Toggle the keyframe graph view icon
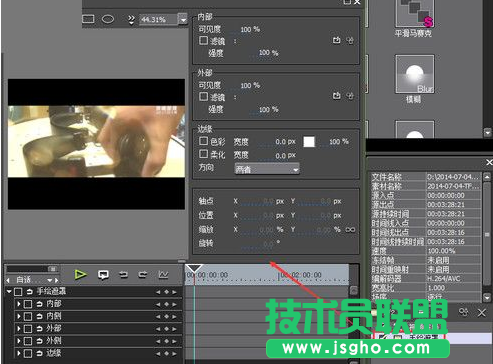493x364 pixels. [163, 275]
